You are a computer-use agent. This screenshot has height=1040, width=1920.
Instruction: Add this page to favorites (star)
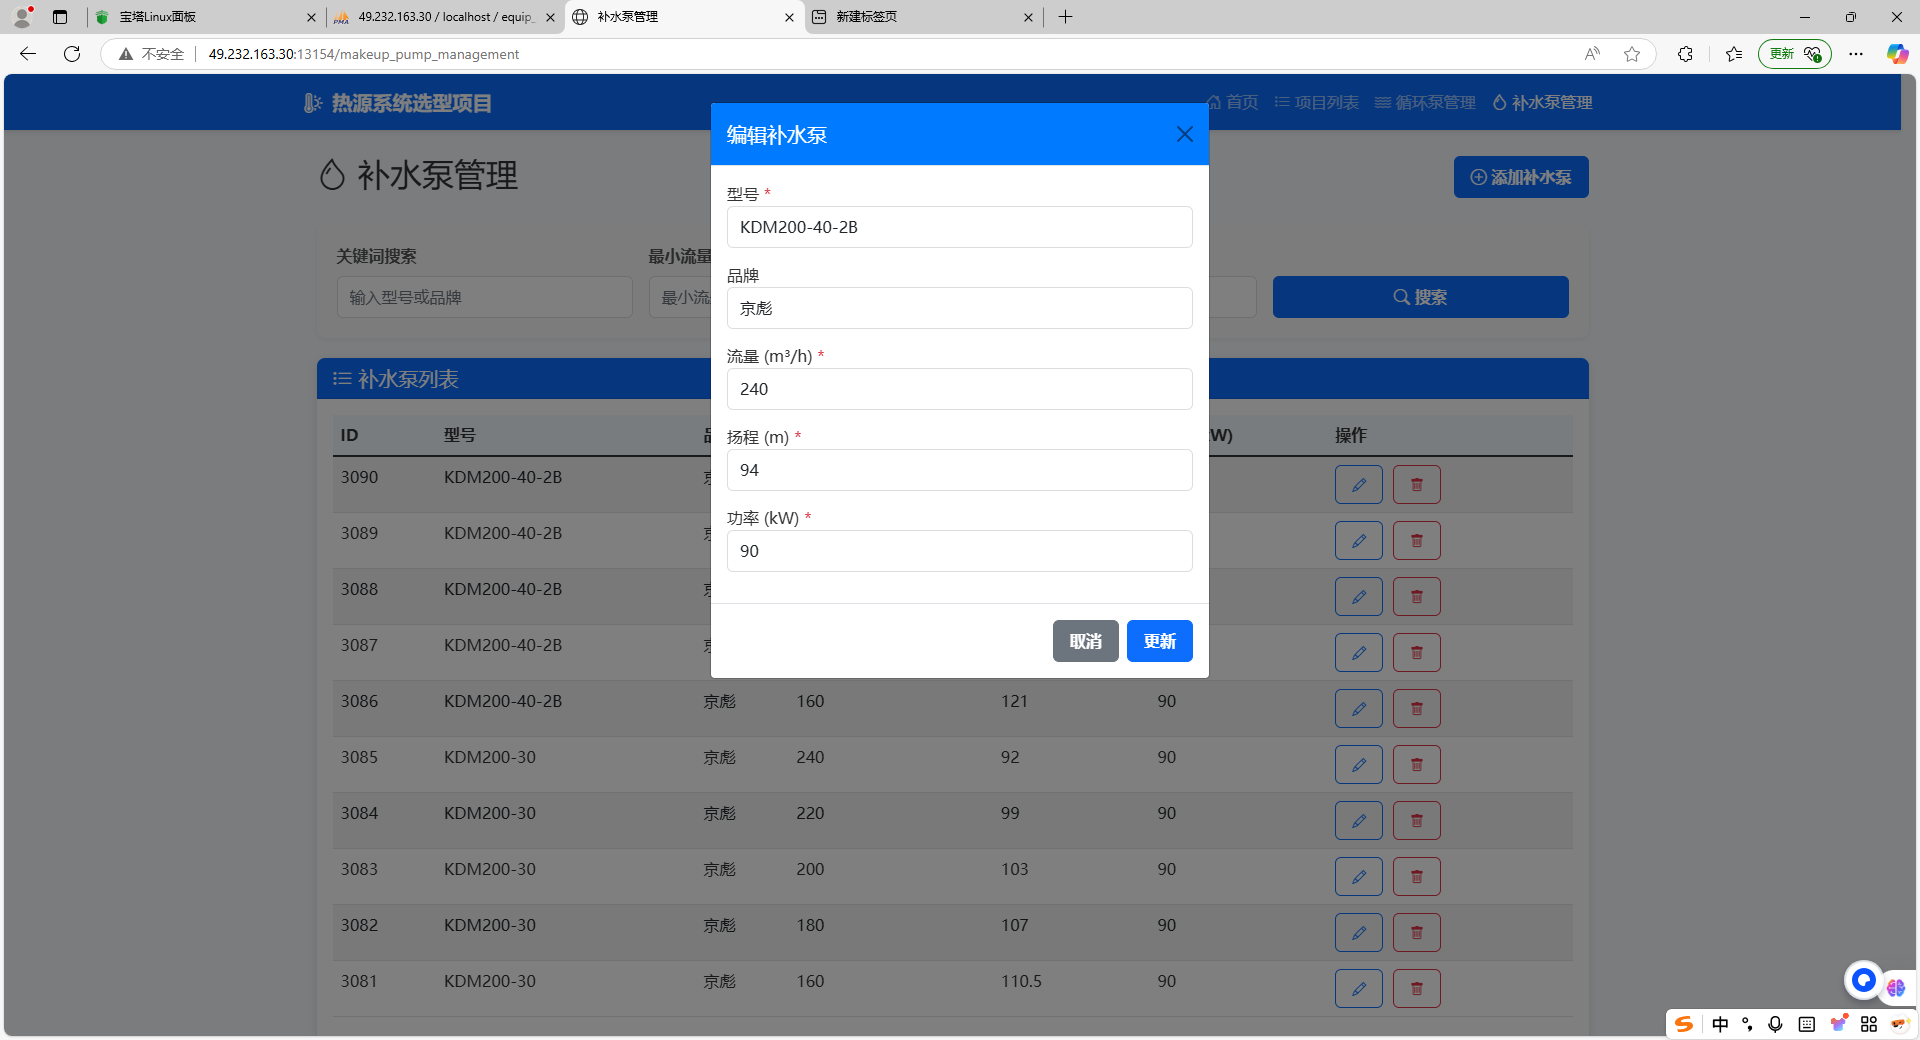coord(1632,54)
